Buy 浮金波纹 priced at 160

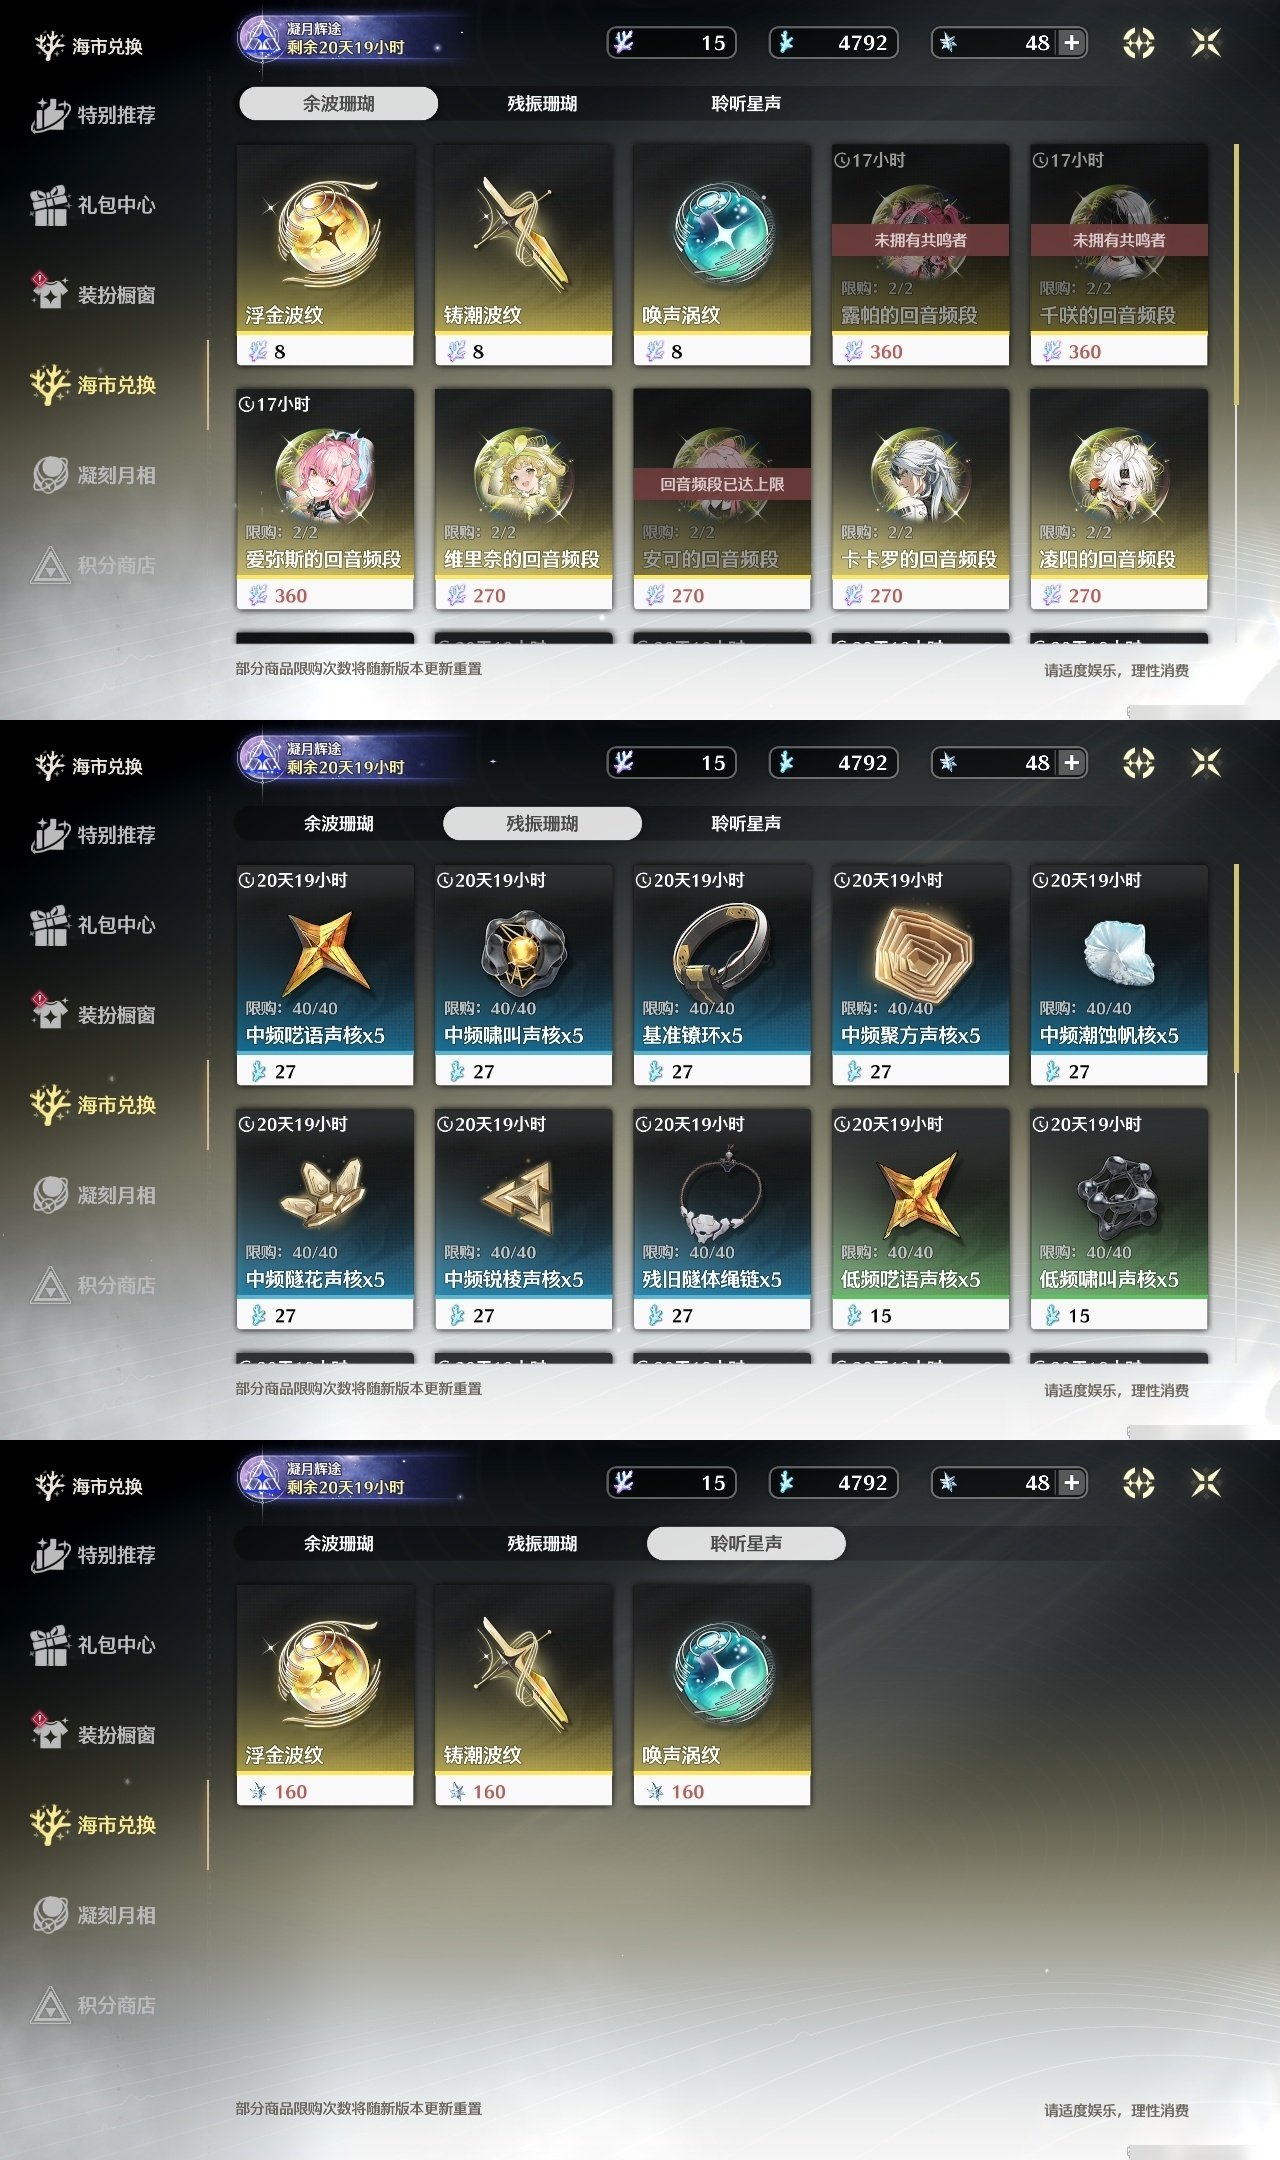[x=325, y=1695]
